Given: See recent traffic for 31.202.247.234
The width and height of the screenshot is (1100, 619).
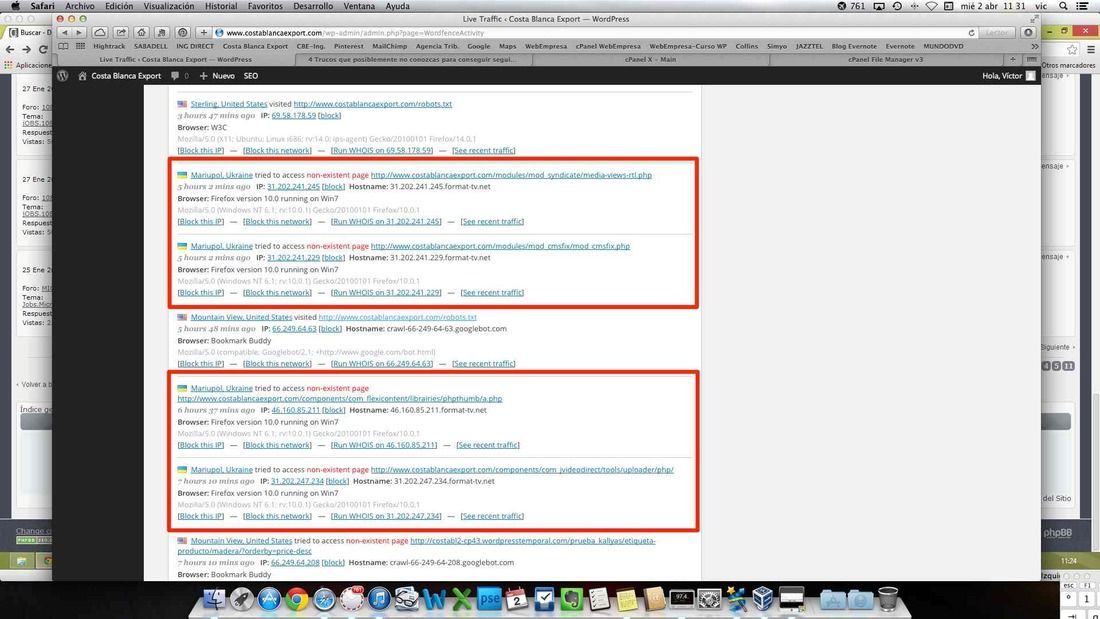Looking at the screenshot, I should click(x=492, y=516).
